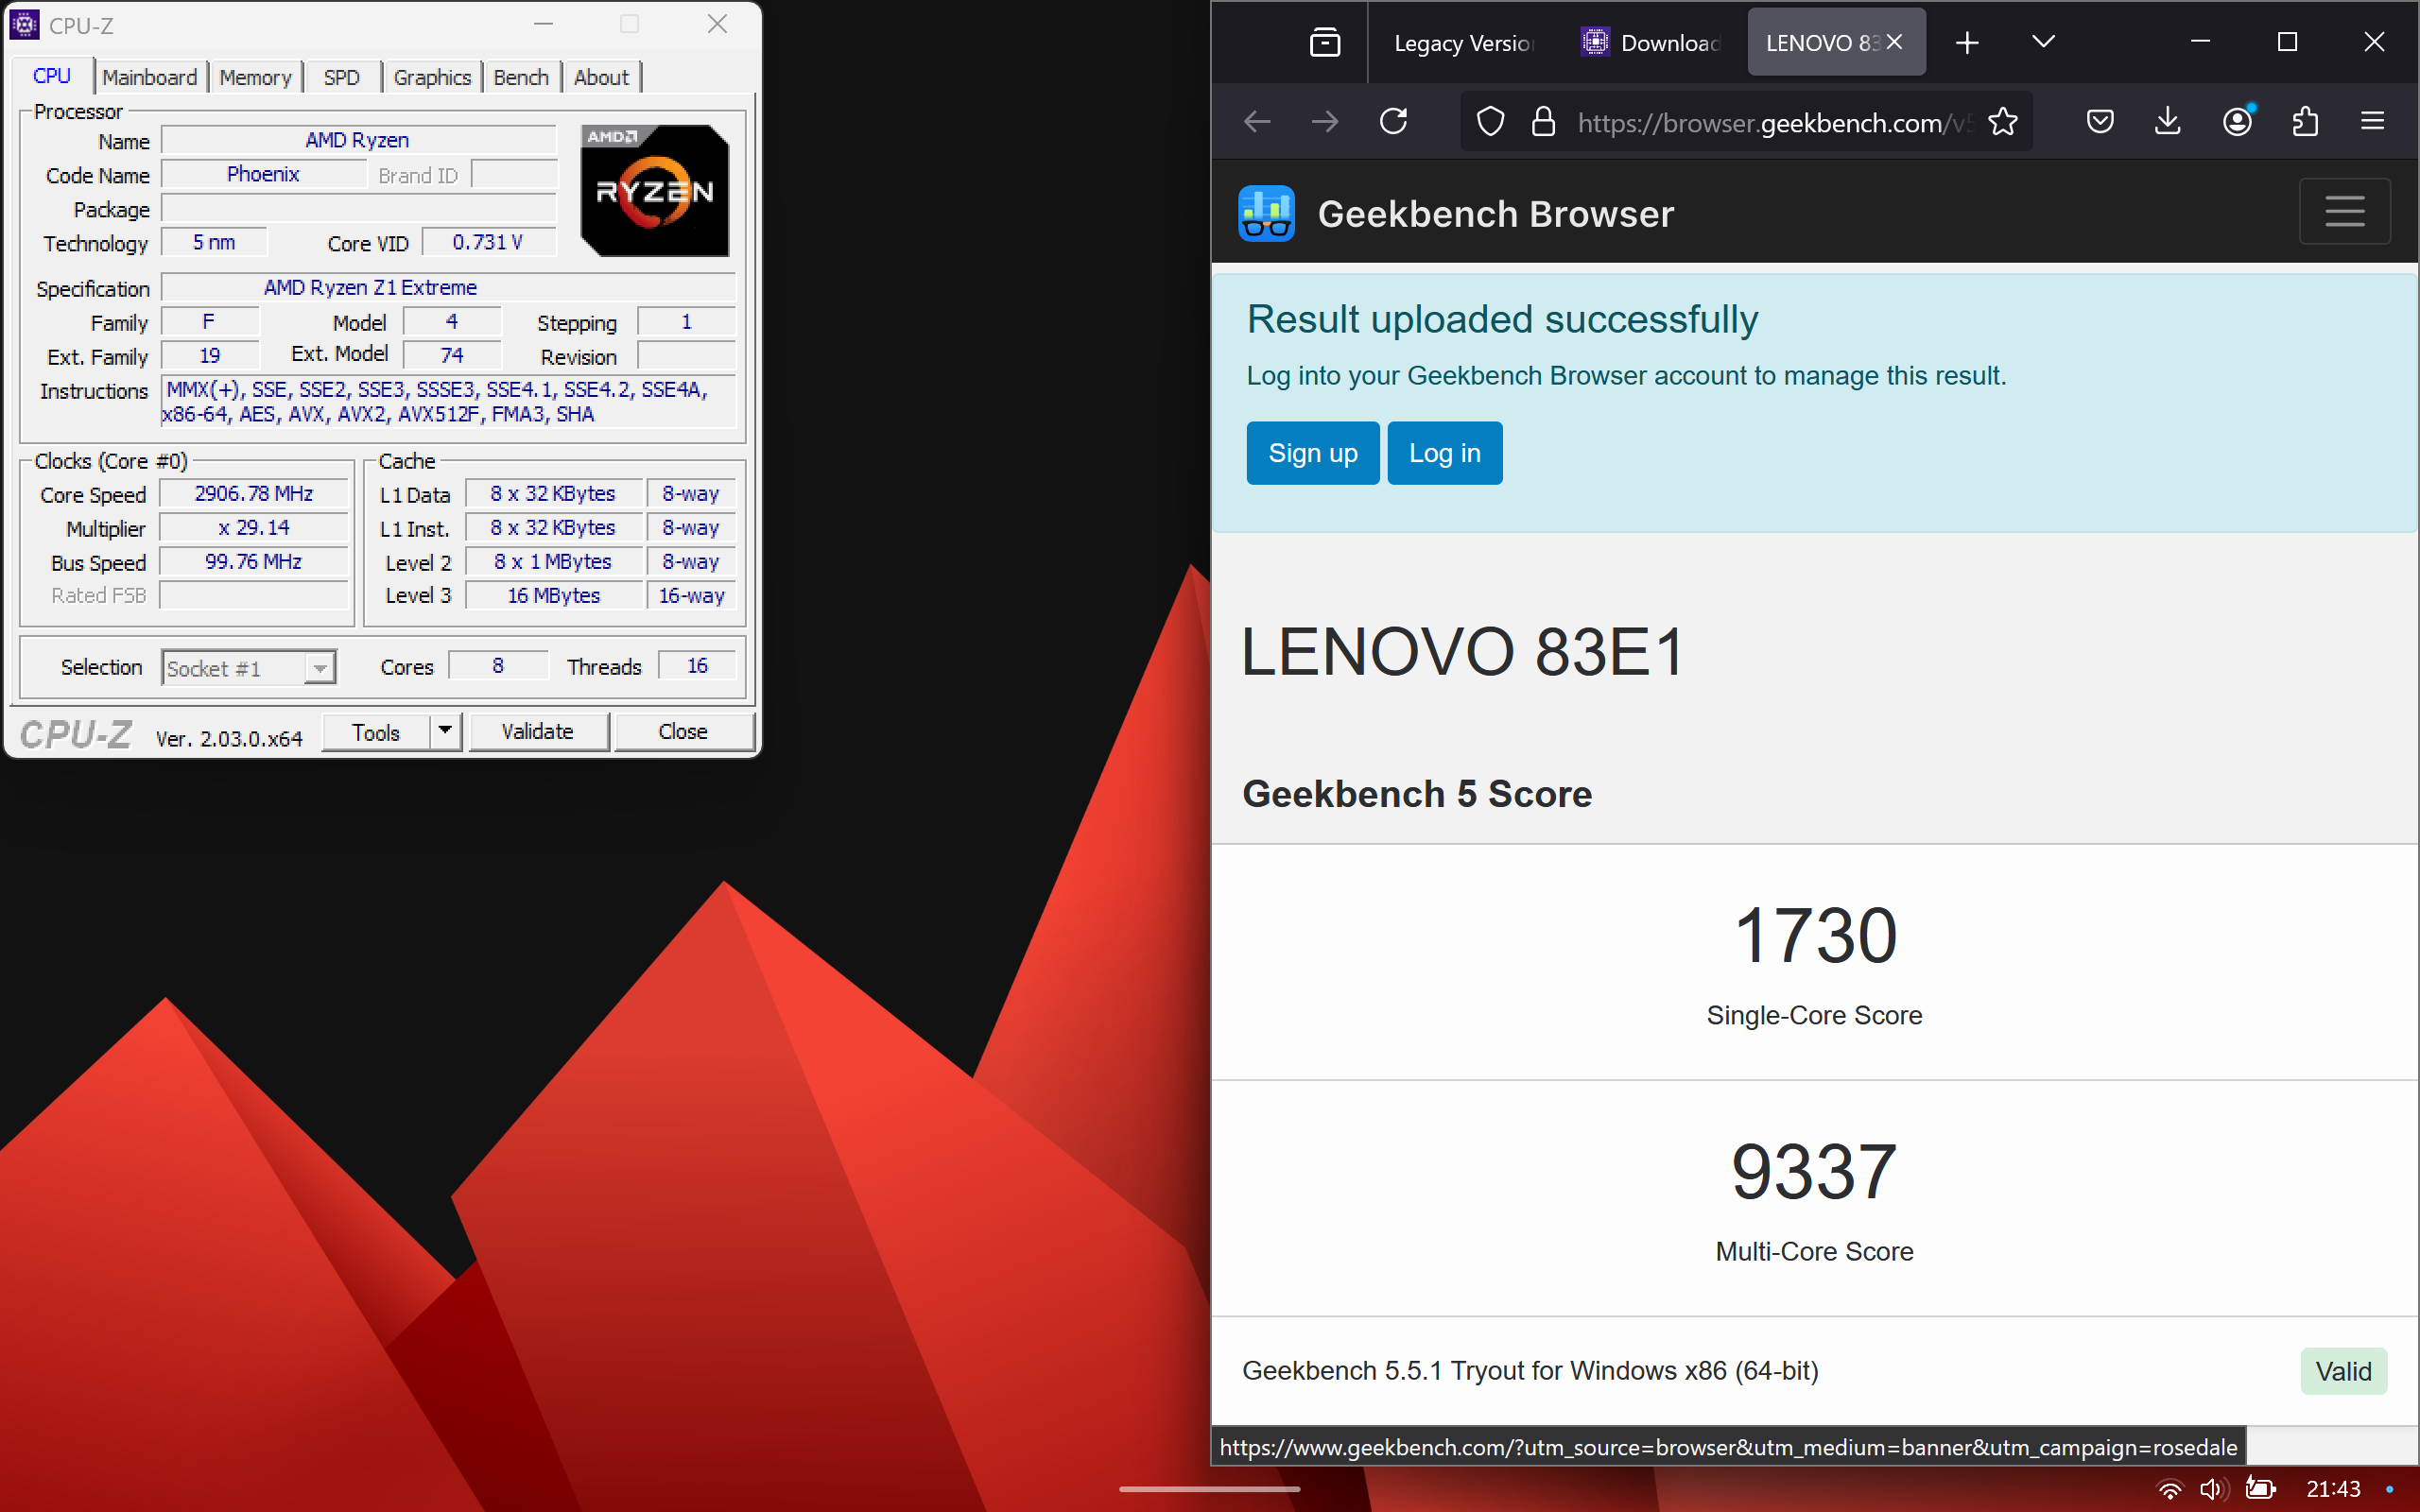This screenshot has width=2420, height=1512.
Task: Click the Bus Speed value 99.76 MHz
Action: (254, 562)
